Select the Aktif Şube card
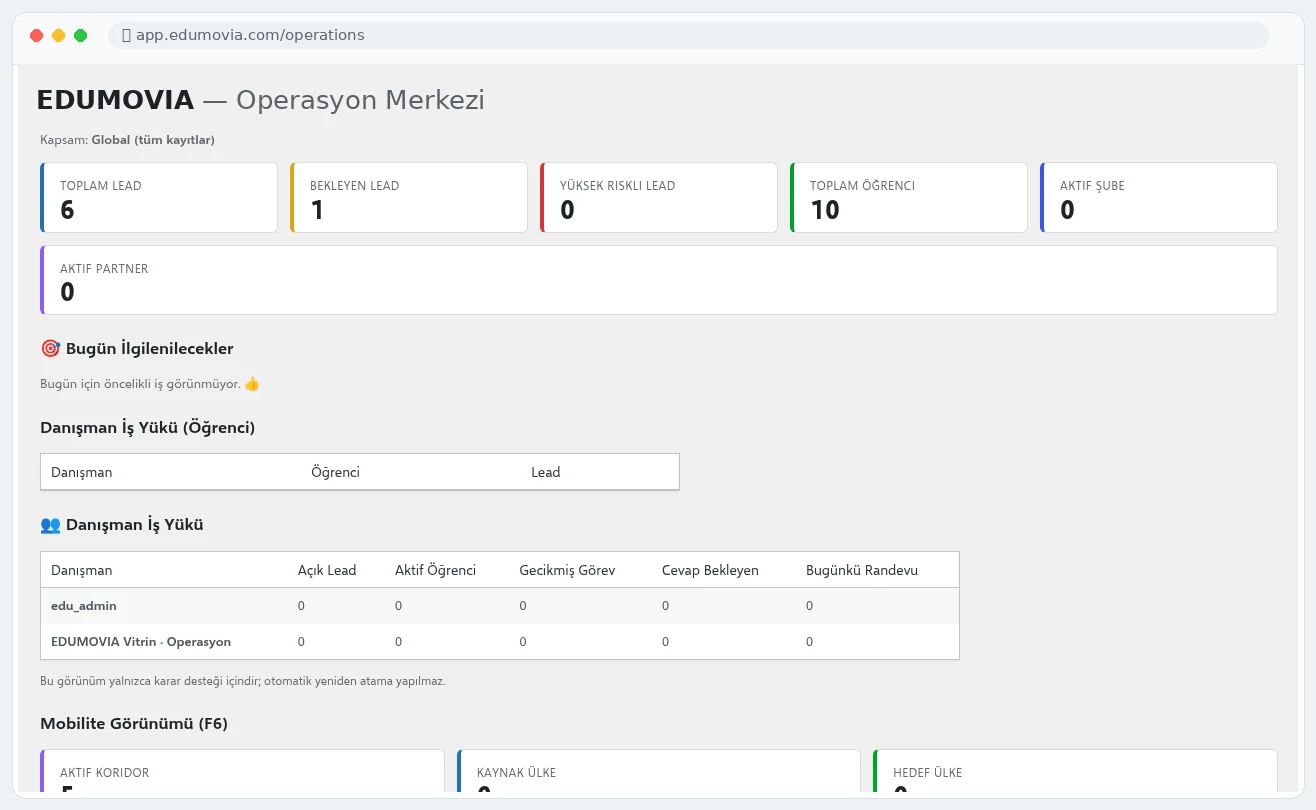Viewport: 1316px width, 810px height. click(x=1159, y=198)
